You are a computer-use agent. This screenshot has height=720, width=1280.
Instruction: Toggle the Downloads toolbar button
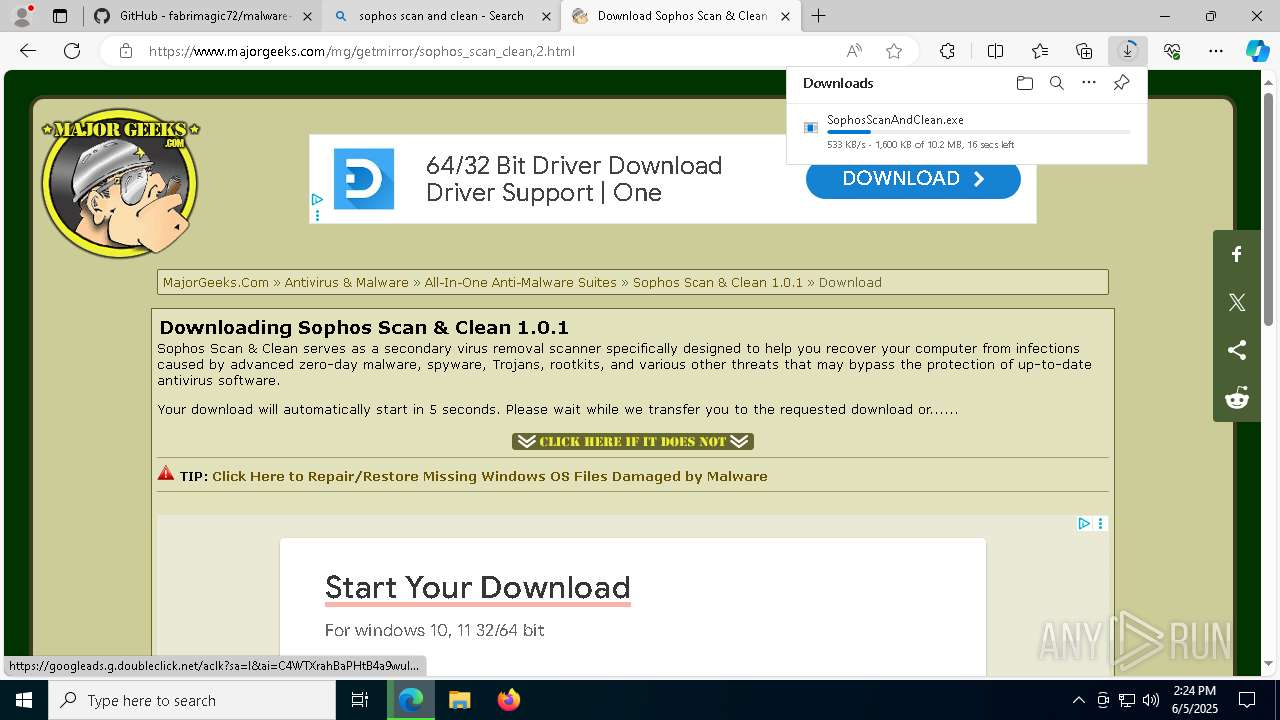pos(1128,51)
